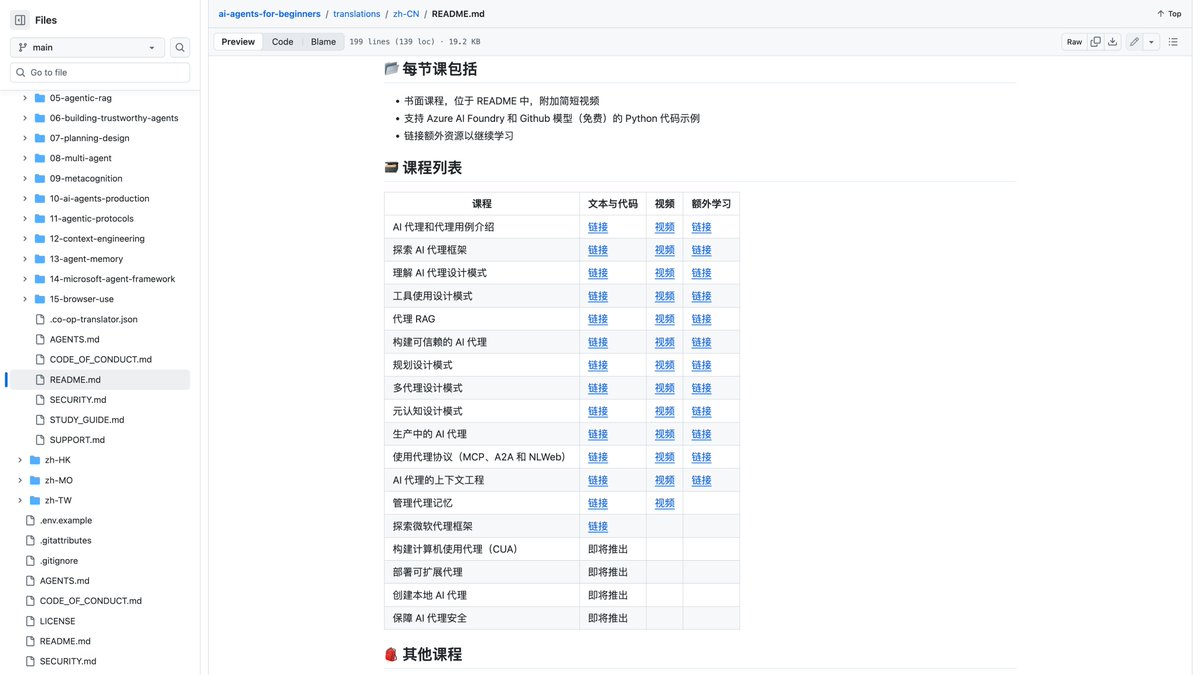This screenshot has height=675, width=1200.
Task: Expand the 10-ai-agents-production folder chevron
Action: 25,198
